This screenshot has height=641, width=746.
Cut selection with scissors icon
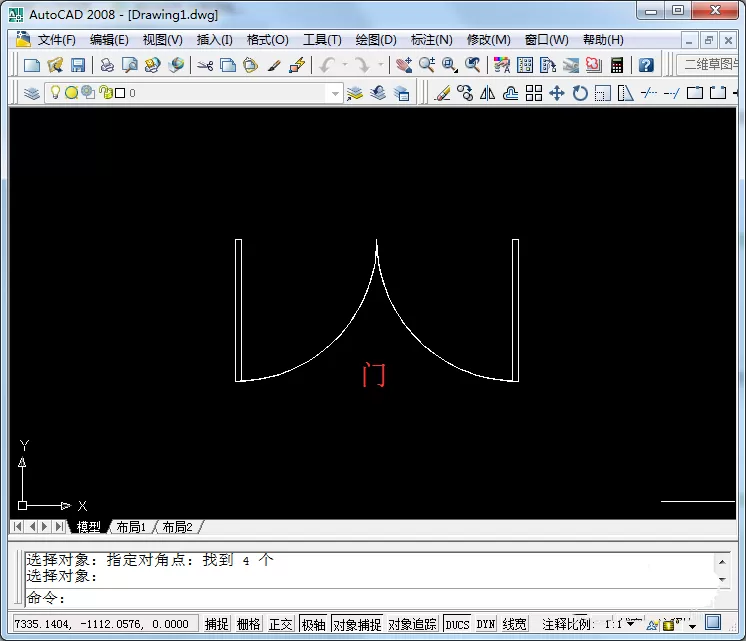(x=205, y=65)
